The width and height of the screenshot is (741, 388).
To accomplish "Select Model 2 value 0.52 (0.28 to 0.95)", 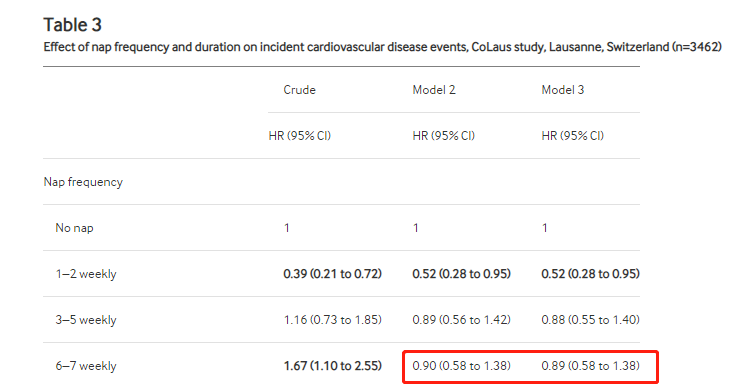I will click(x=462, y=274).
